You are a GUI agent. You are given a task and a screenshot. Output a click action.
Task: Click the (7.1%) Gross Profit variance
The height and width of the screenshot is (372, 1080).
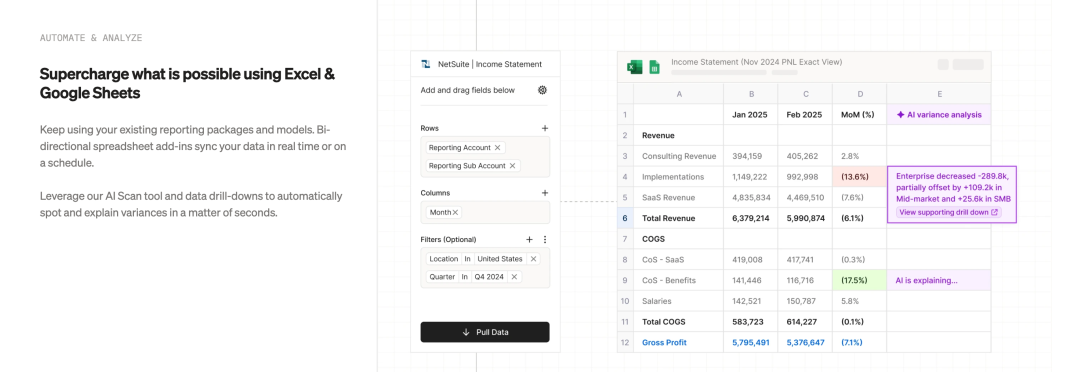[x=860, y=342]
